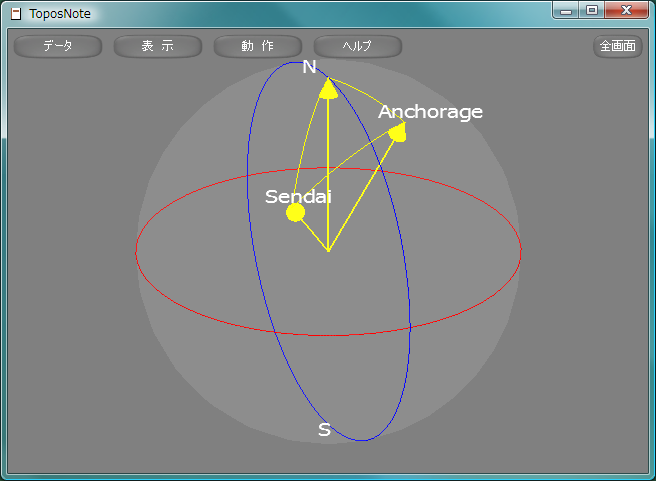The width and height of the screenshot is (656, 481).
Task: Close the ToposNote window
Action: 626,10
